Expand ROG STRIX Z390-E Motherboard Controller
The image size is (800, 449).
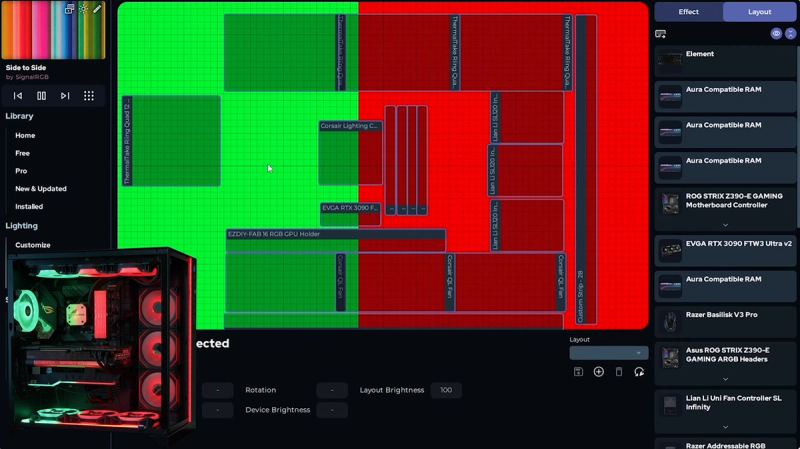pyautogui.click(x=725, y=225)
